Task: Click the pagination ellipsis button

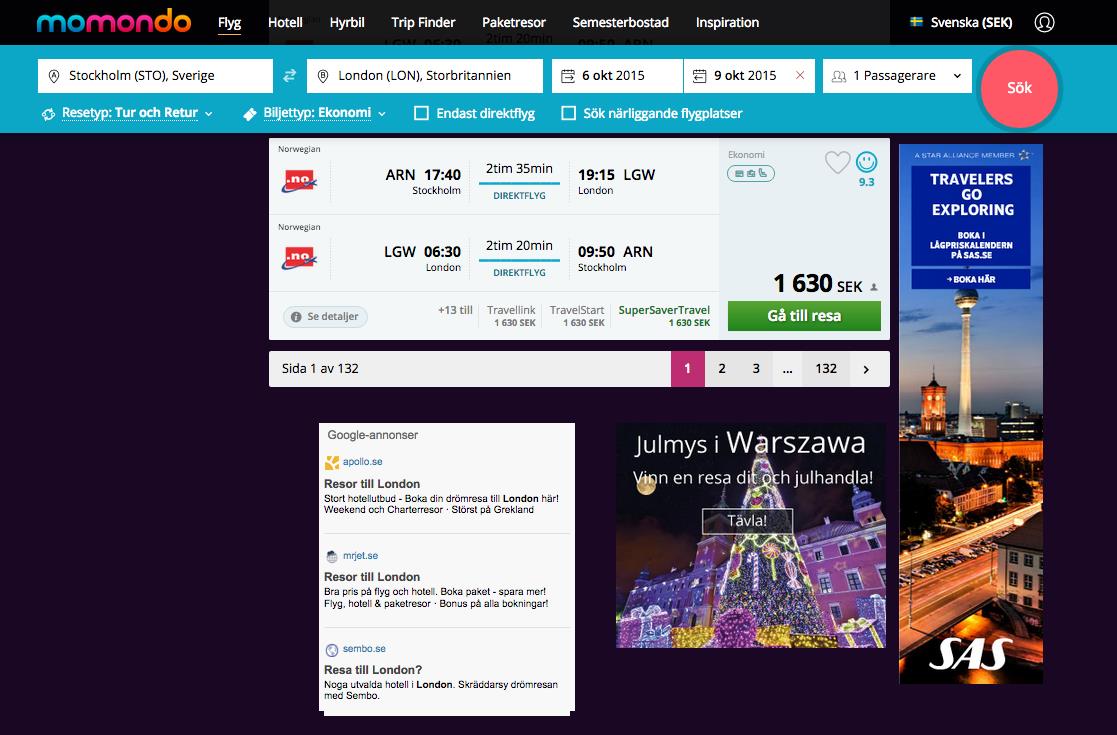Action: point(787,369)
